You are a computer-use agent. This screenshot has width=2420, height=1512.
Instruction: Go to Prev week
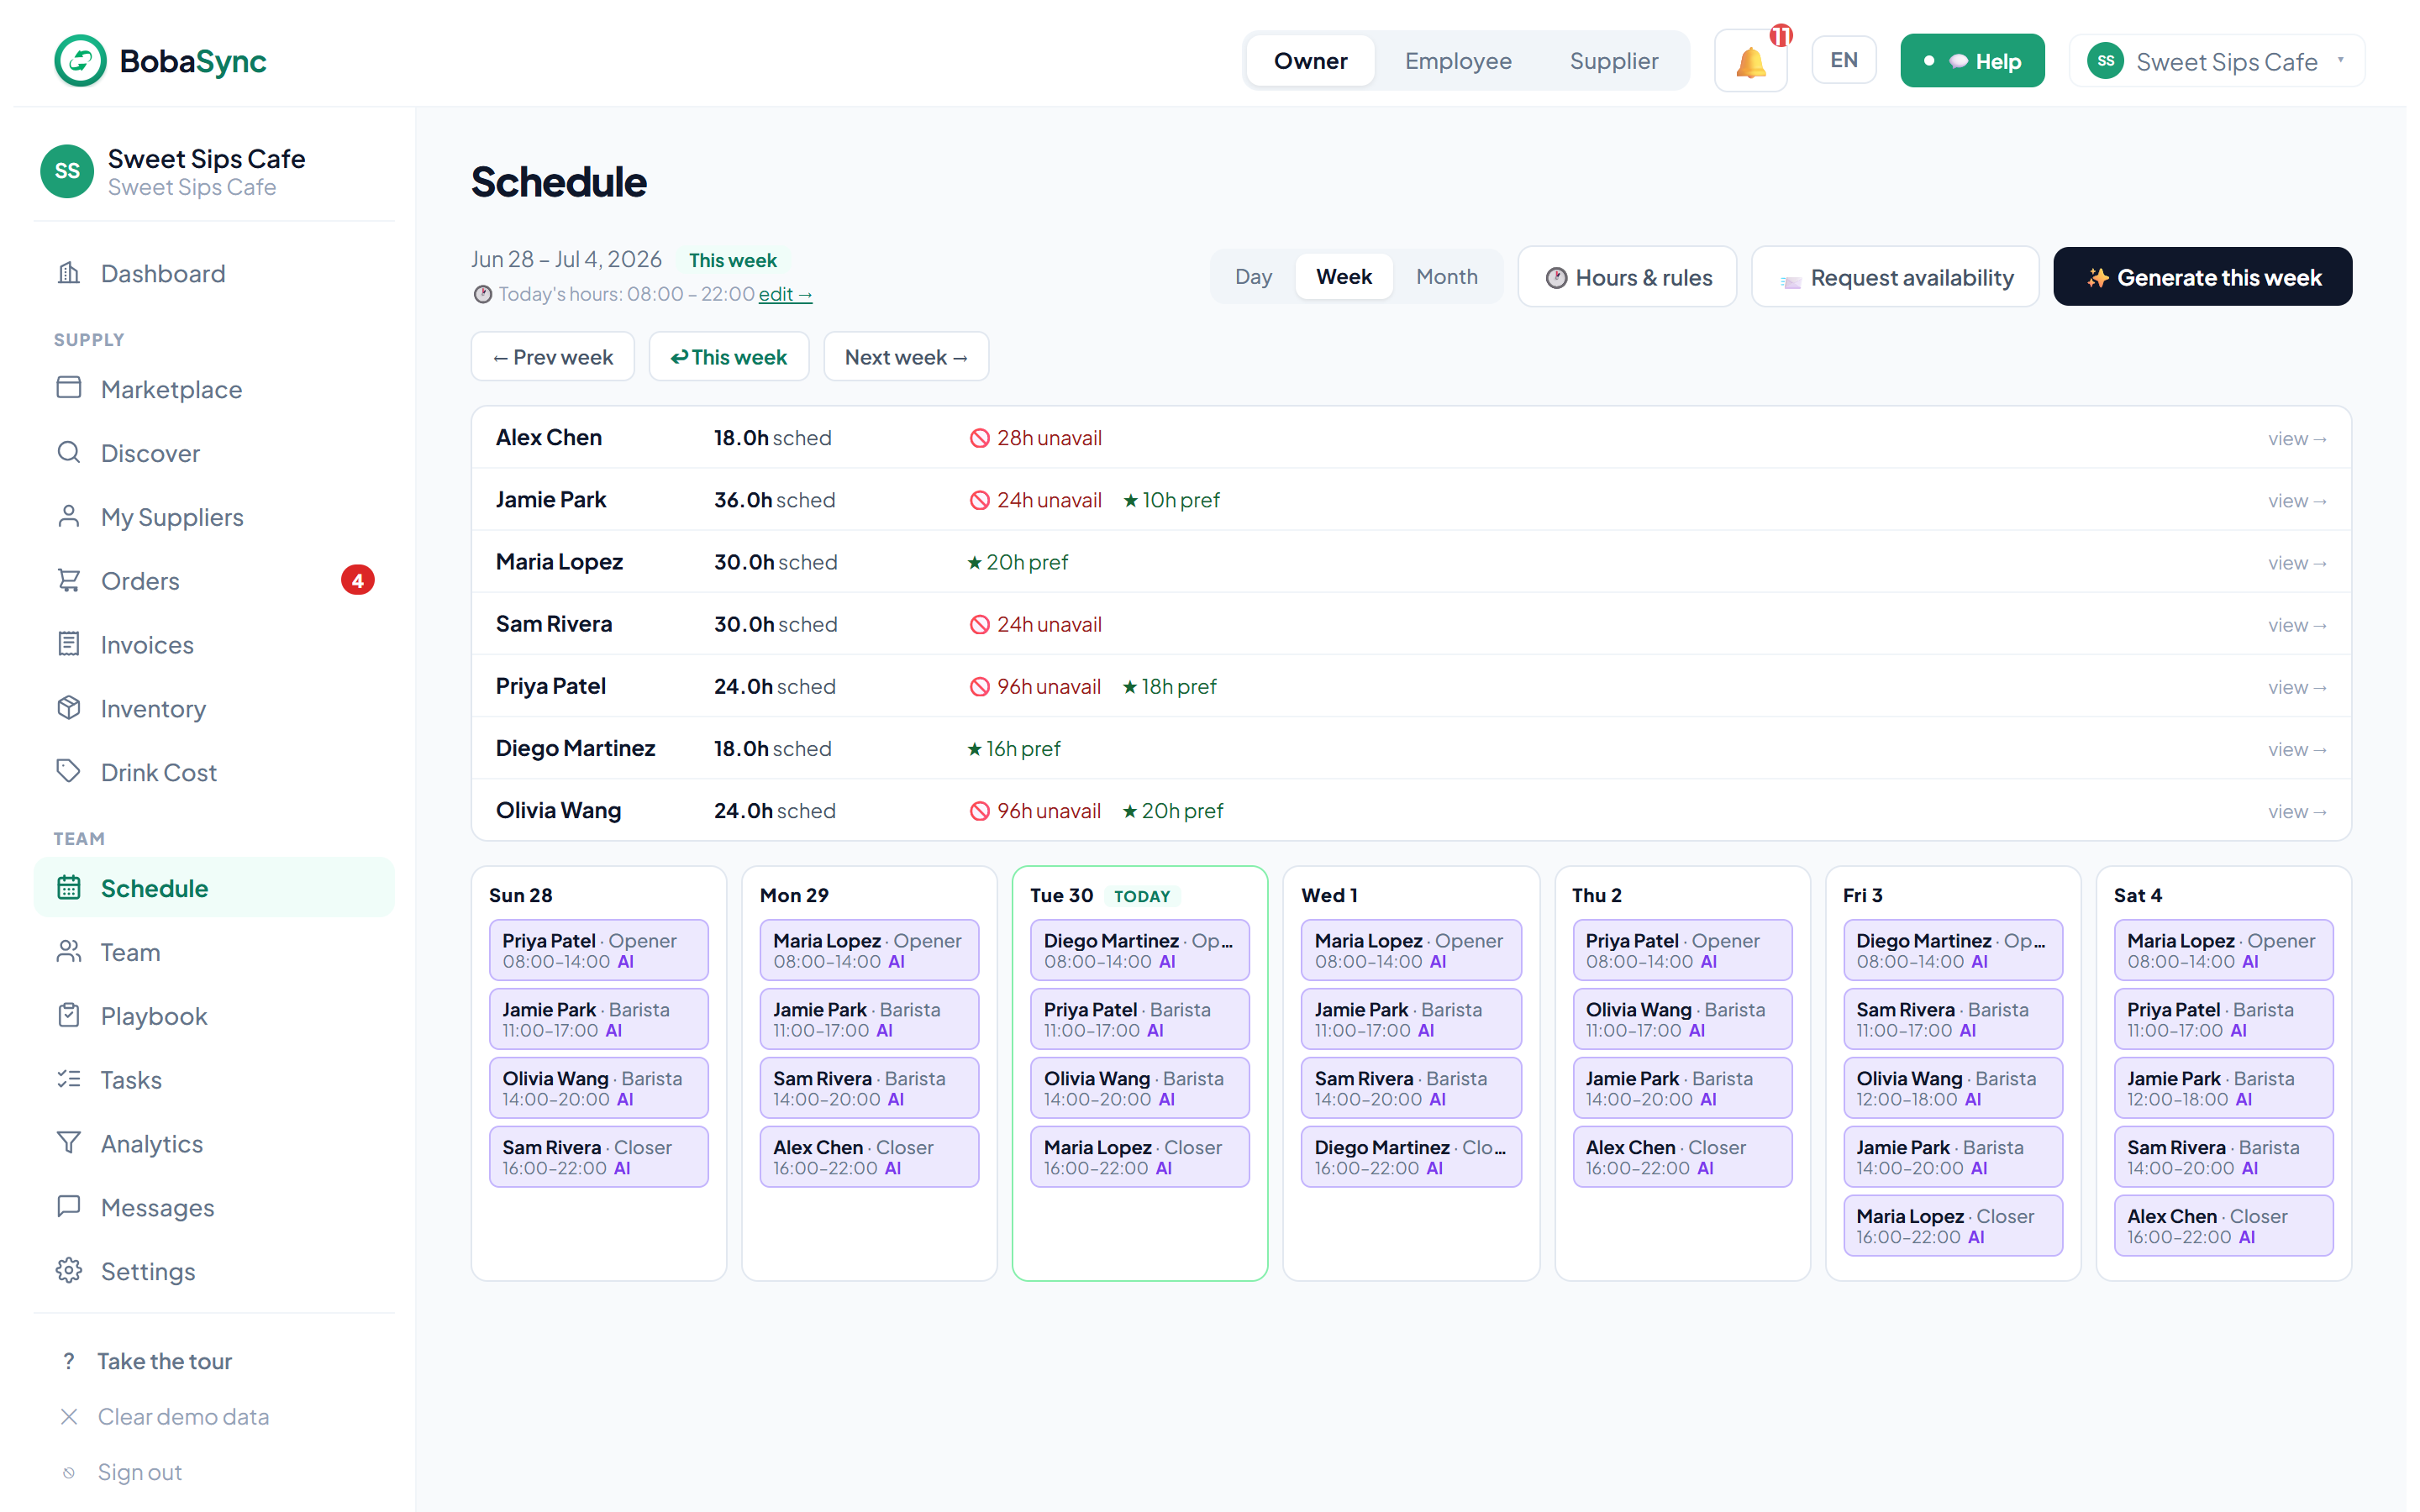coord(552,356)
